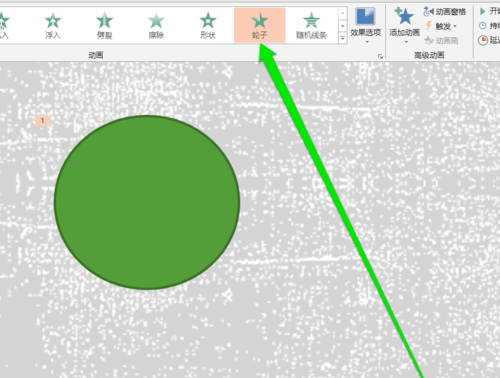
Task: Select animation order marker 1
Action: point(42,121)
